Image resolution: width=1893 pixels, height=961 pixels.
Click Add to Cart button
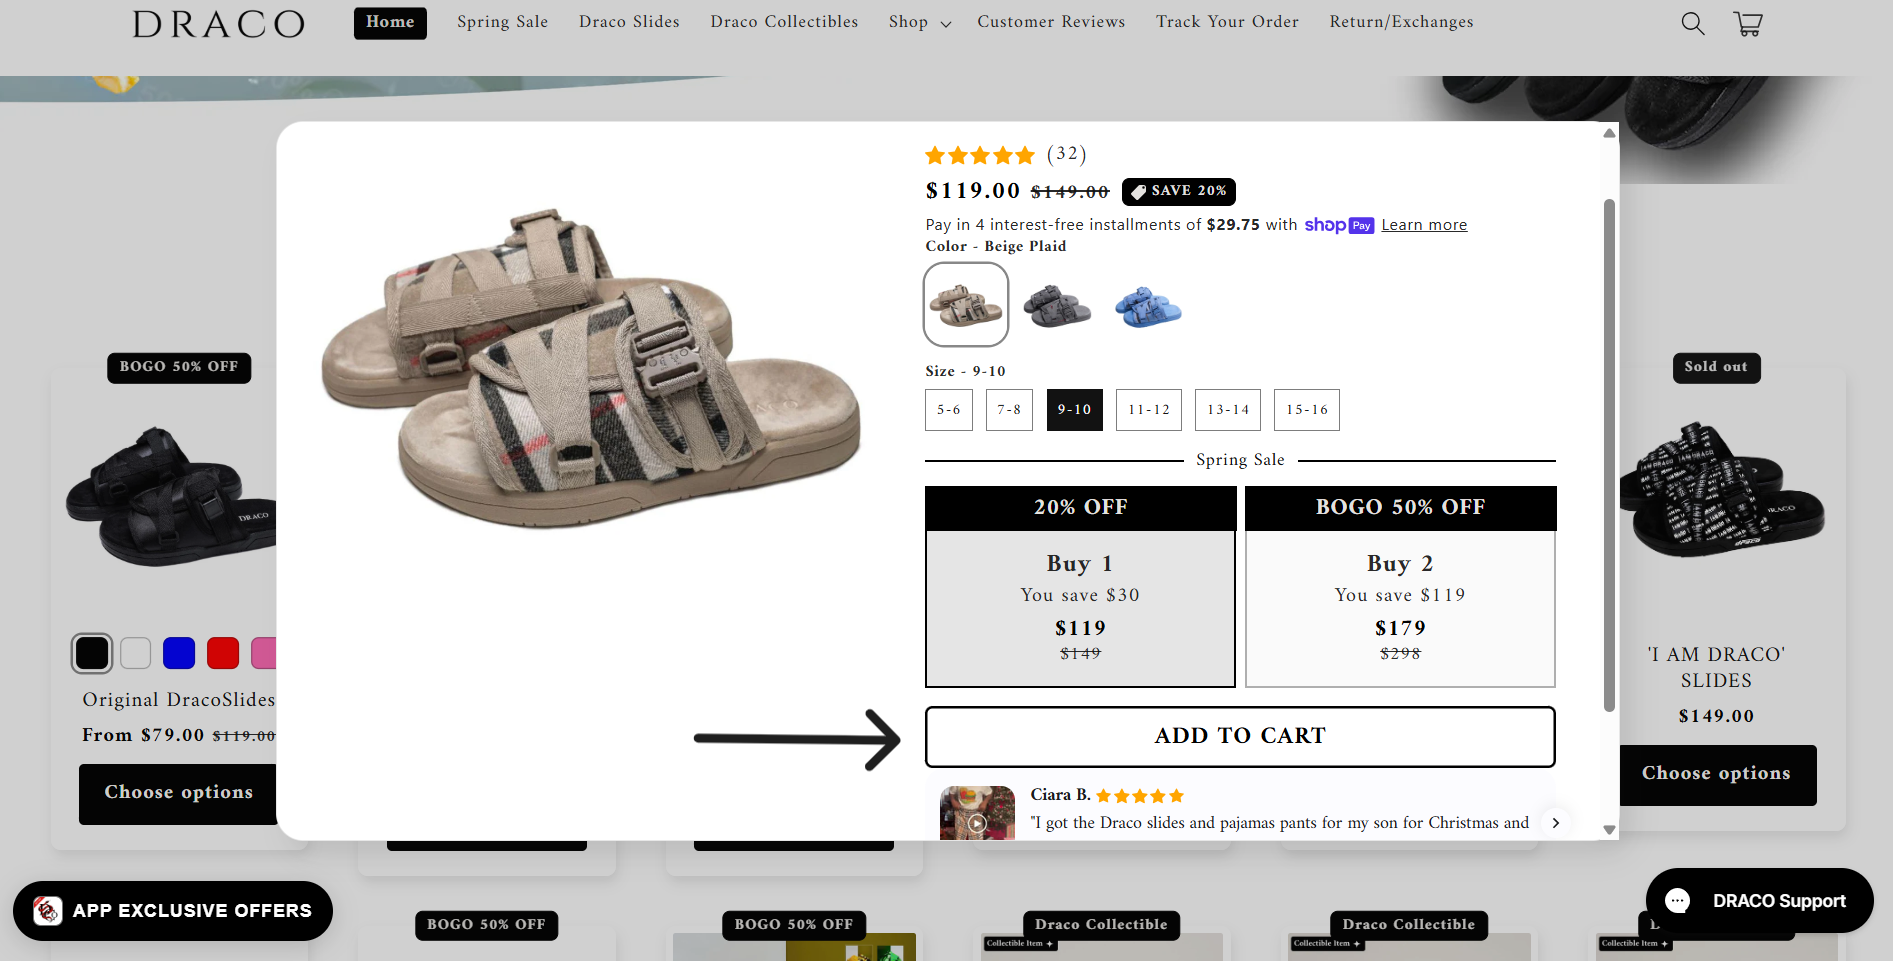tap(1240, 737)
